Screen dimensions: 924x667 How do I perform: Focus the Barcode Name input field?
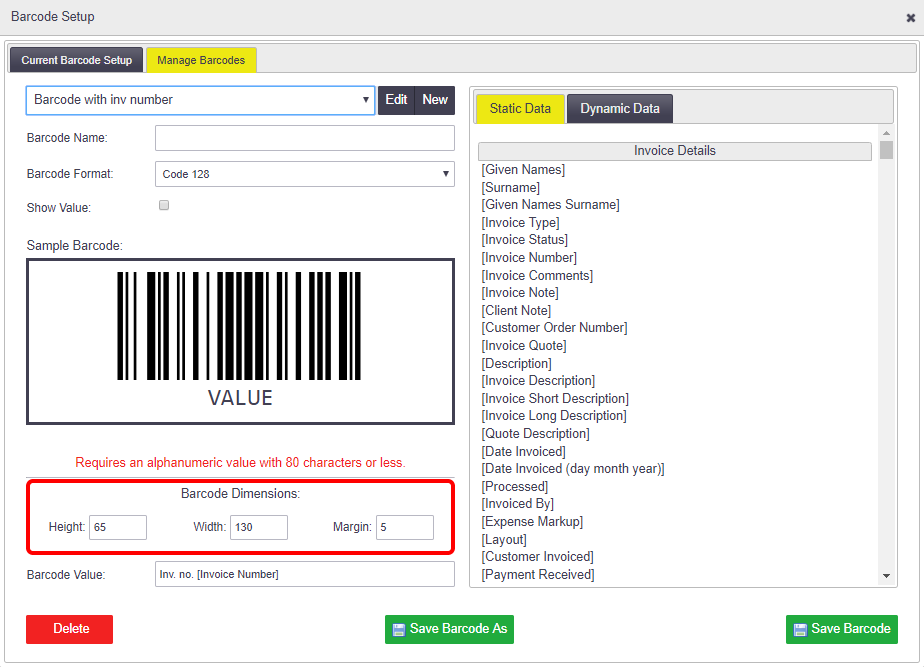point(305,138)
